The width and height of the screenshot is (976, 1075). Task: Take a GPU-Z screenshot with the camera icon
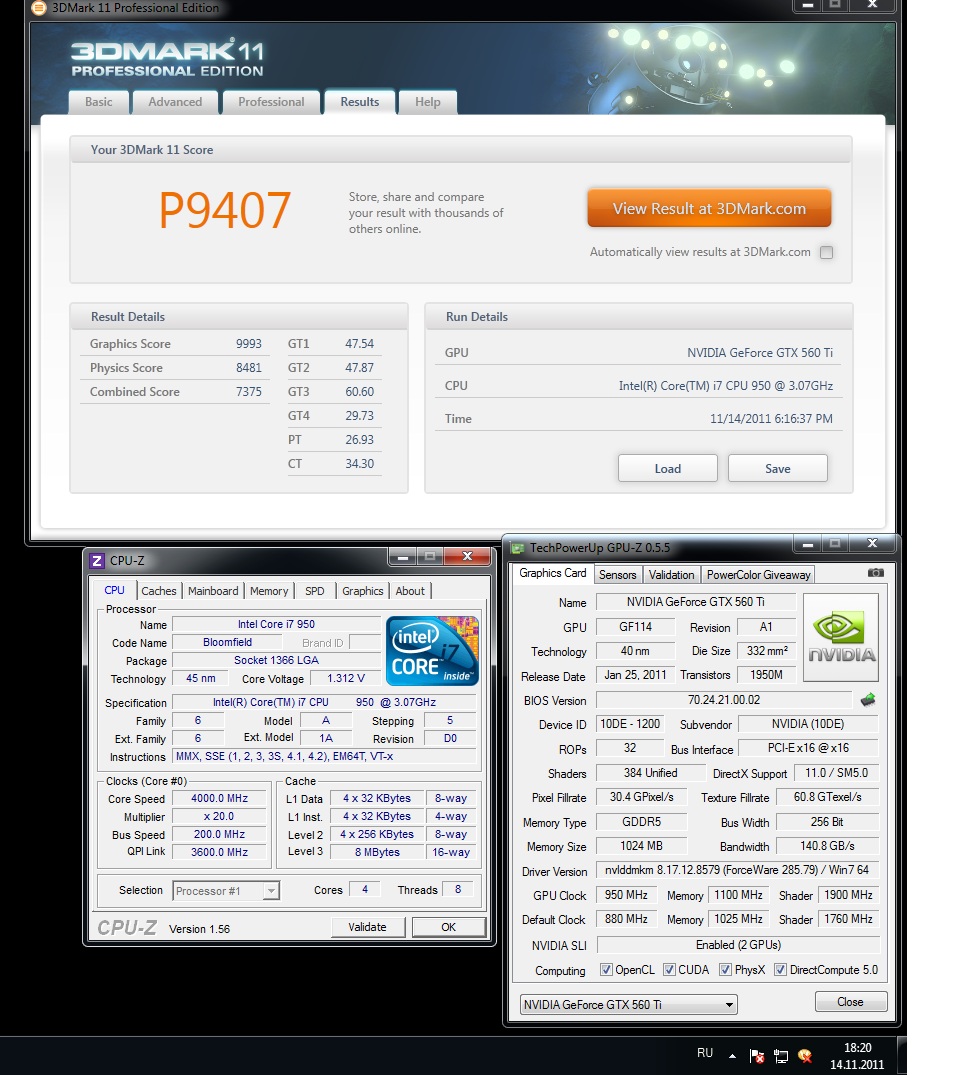click(x=875, y=572)
